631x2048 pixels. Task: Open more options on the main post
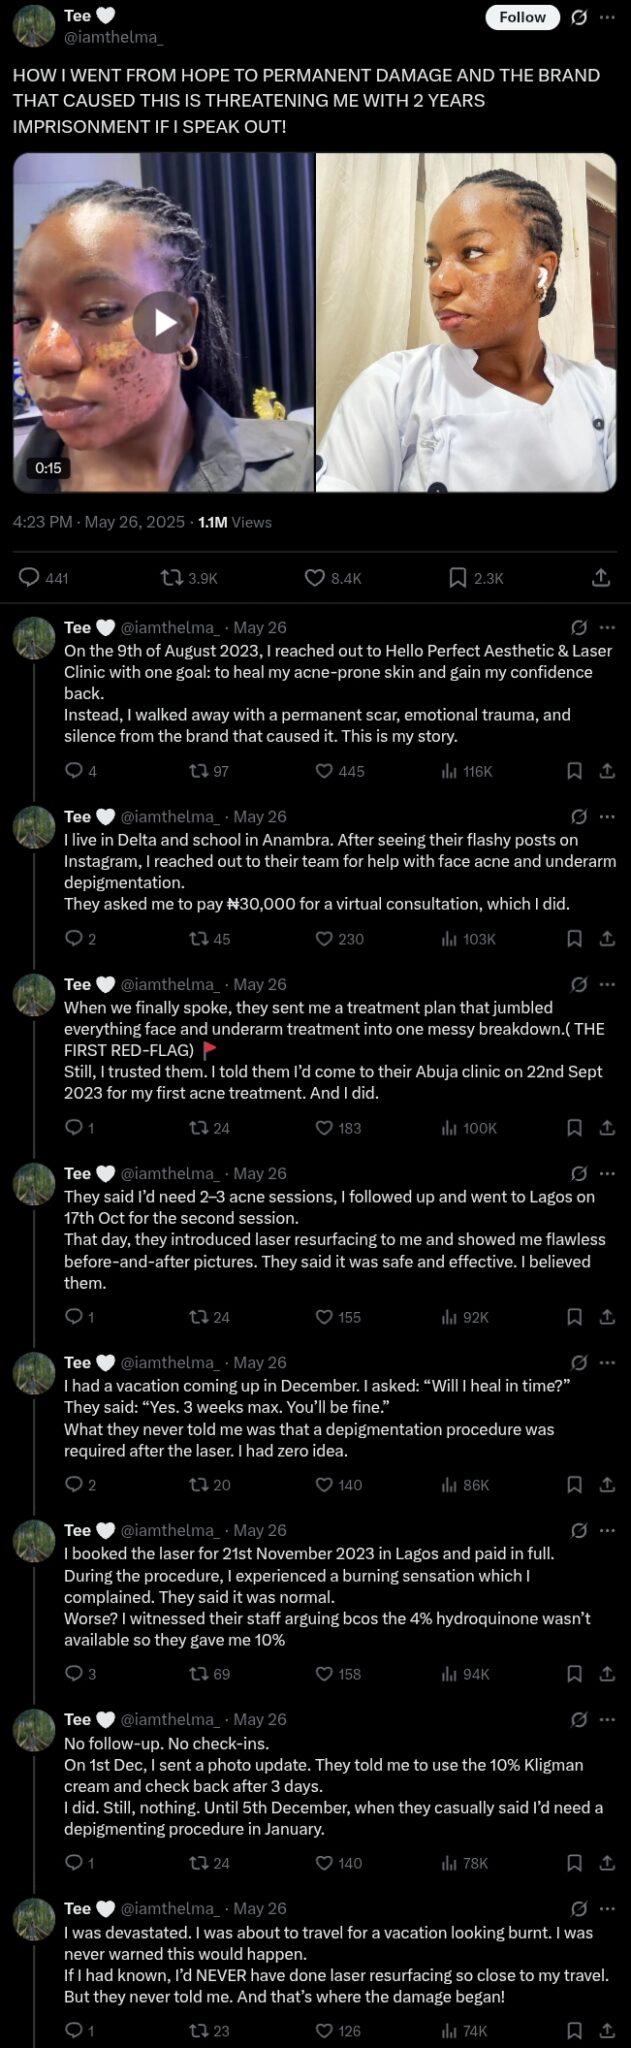tap(607, 17)
